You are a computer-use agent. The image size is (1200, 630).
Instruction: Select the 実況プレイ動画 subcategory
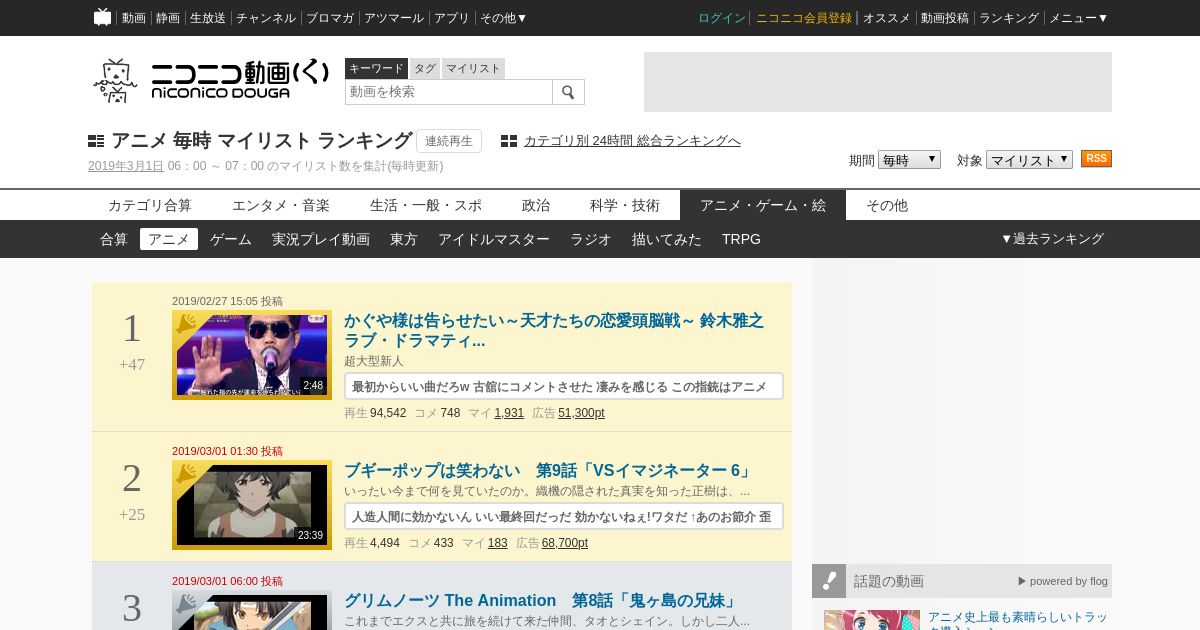click(x=321, y=239)
